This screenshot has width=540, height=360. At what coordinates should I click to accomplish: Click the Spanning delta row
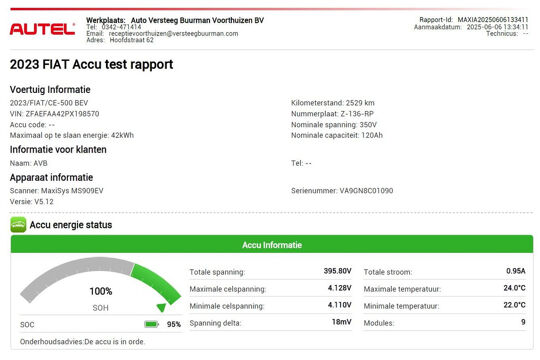click(270, 323)
